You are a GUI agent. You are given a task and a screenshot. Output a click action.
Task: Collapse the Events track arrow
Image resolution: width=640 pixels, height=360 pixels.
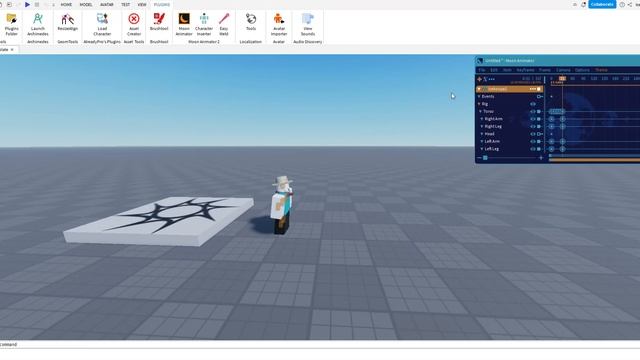pos(479,97)
